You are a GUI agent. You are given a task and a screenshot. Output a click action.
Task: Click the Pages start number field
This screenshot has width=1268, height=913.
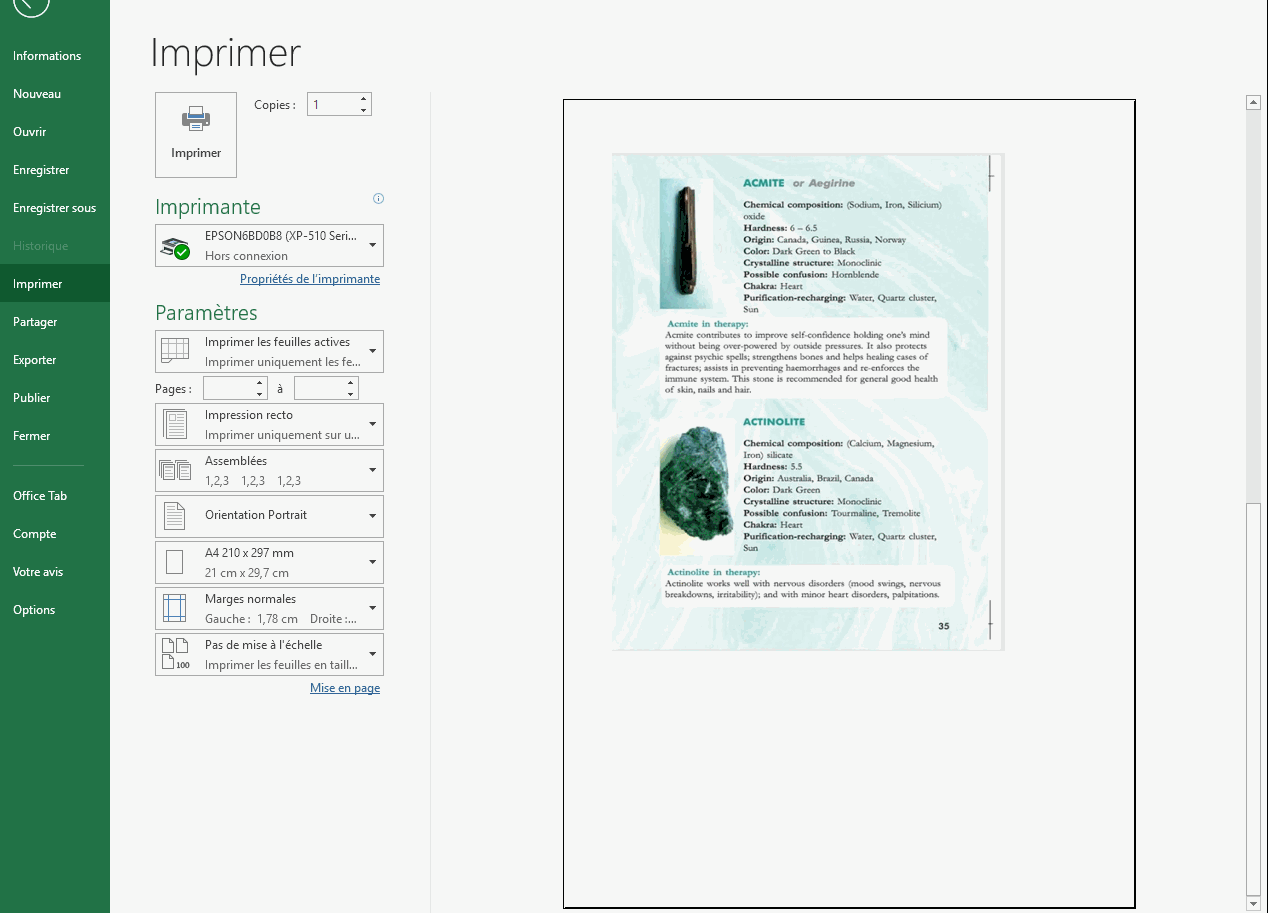(228, 388)
